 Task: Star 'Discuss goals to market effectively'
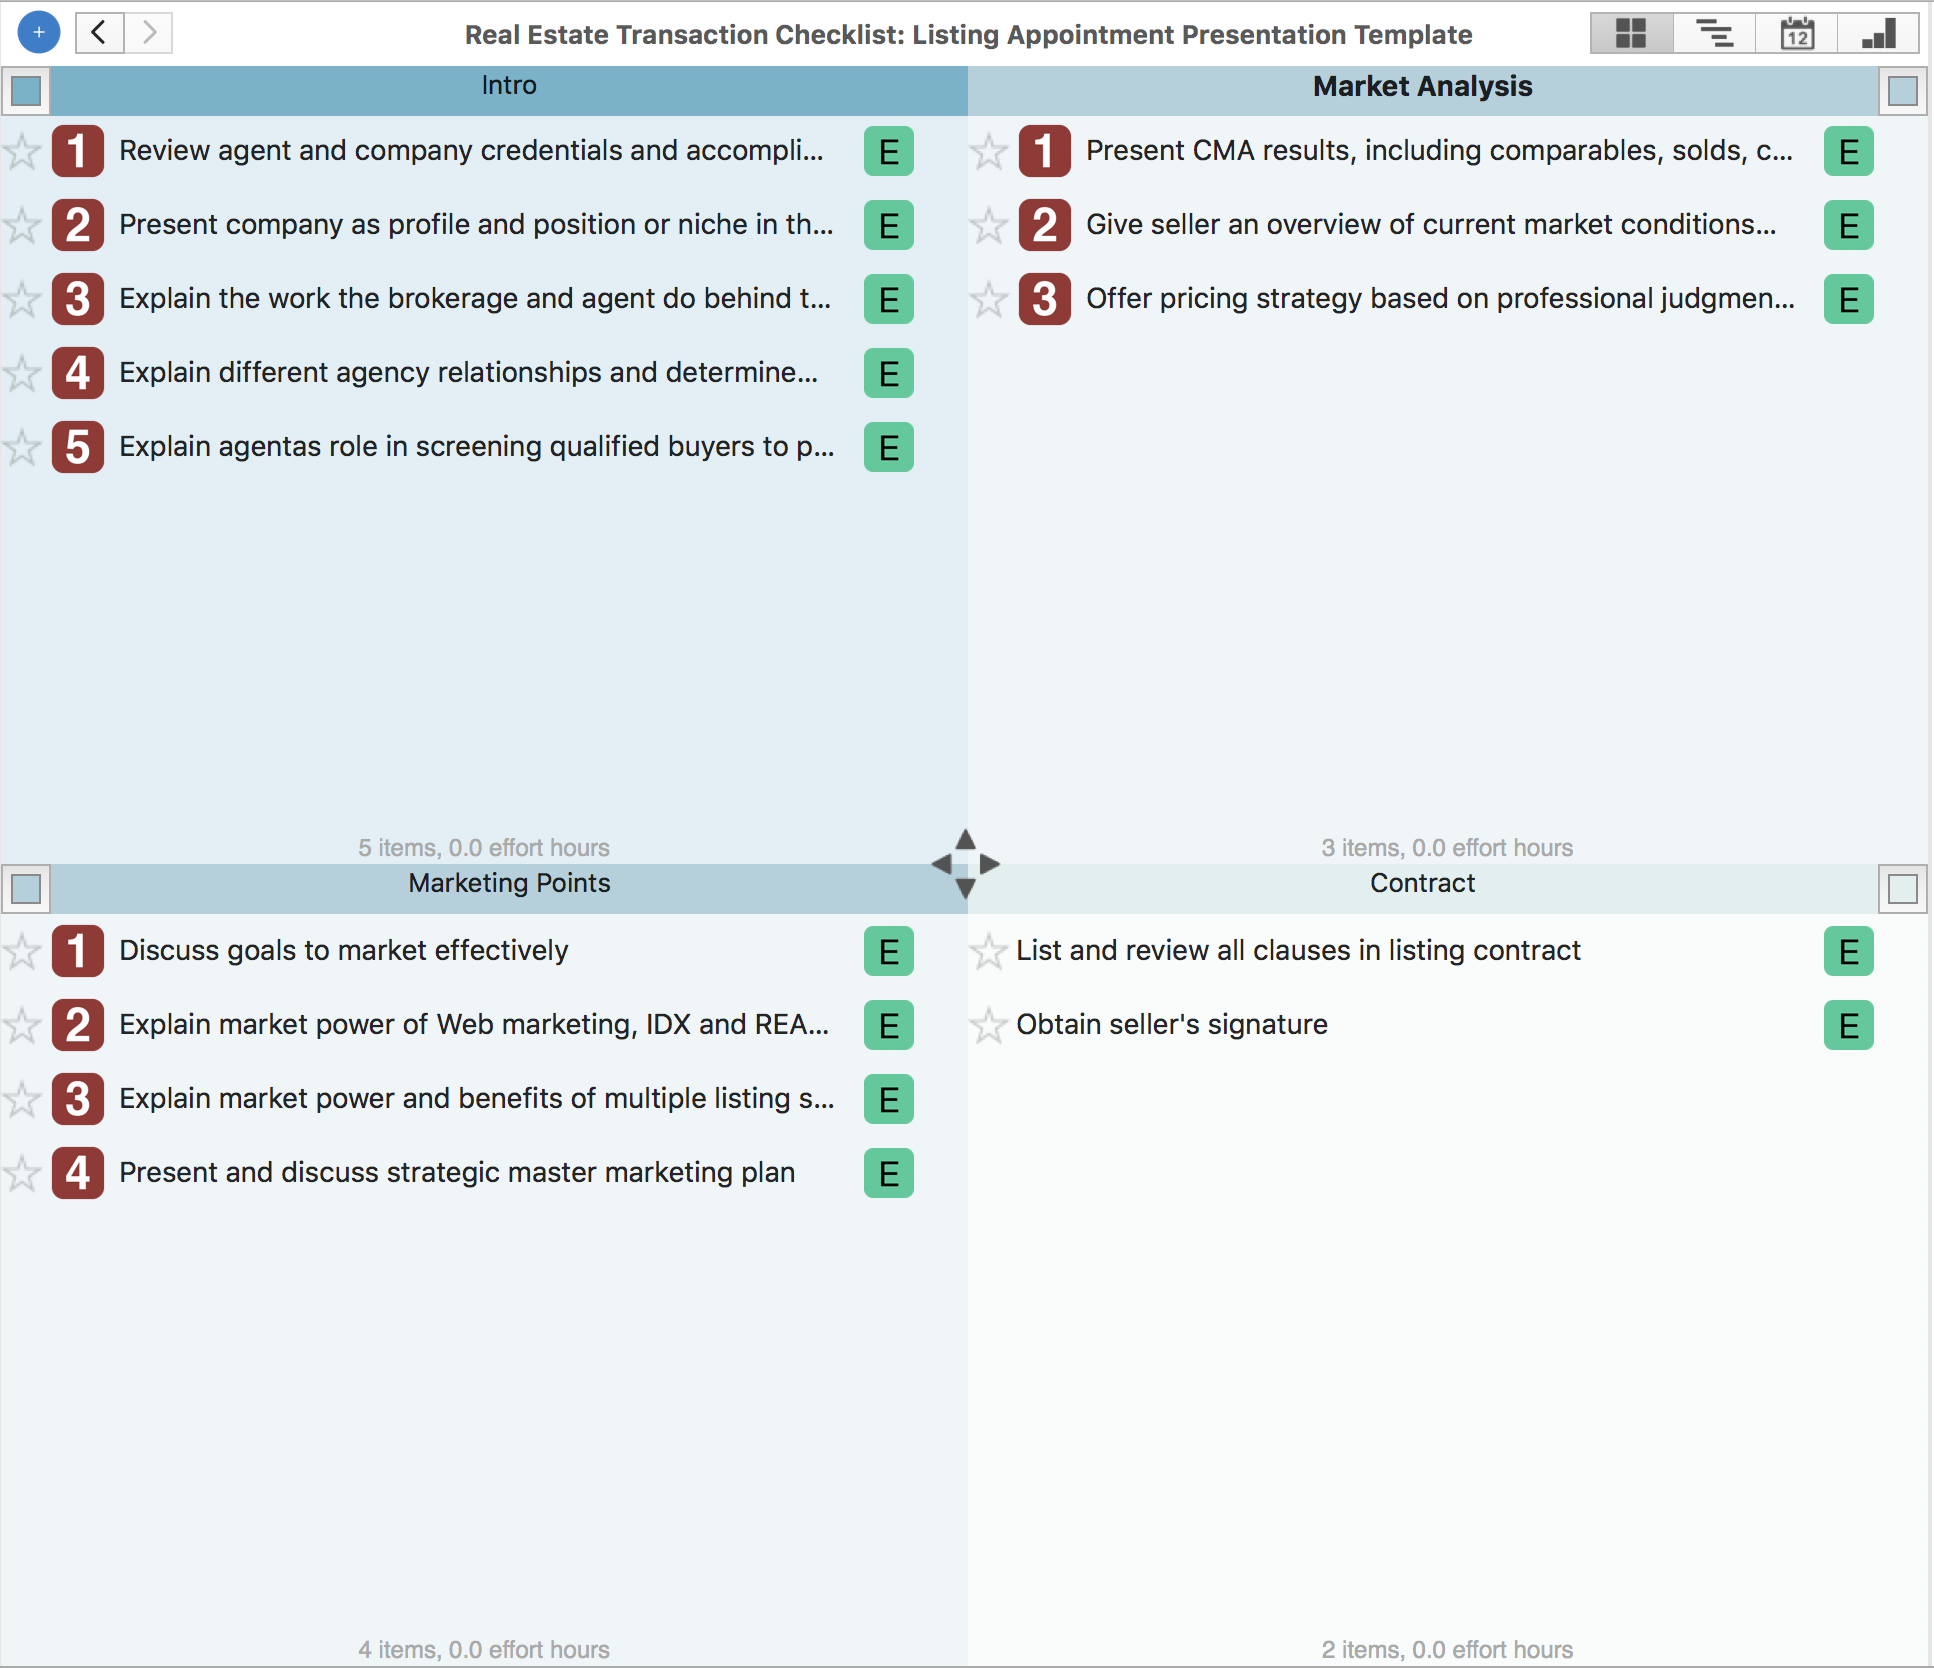tap(22, 951)
